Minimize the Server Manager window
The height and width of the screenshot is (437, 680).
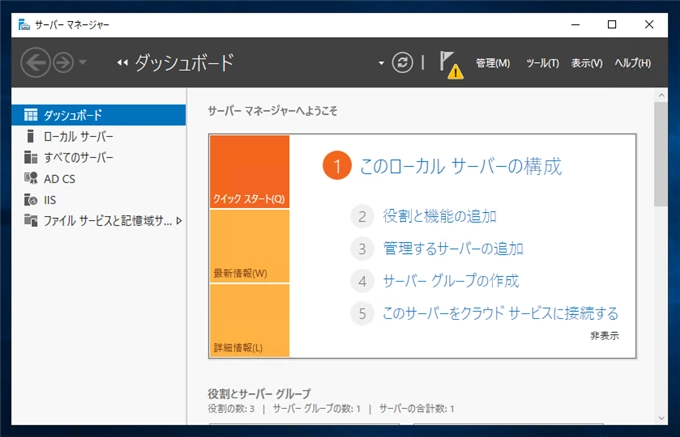click(575, 25)
